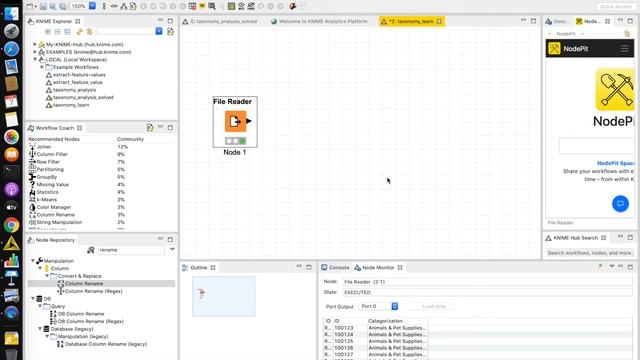Click the red wrench icon in main toolbar
This screenshot has width=640, height=360.
point(293,6)
